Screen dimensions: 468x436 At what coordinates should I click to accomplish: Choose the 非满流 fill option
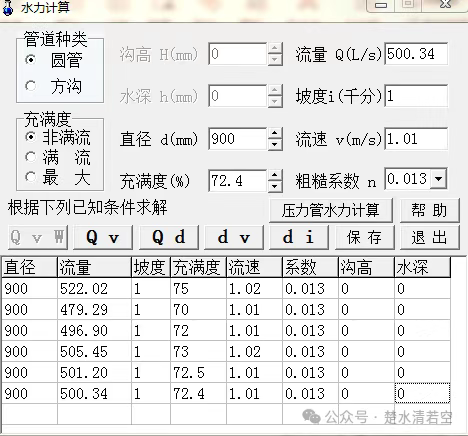point(30,137)
